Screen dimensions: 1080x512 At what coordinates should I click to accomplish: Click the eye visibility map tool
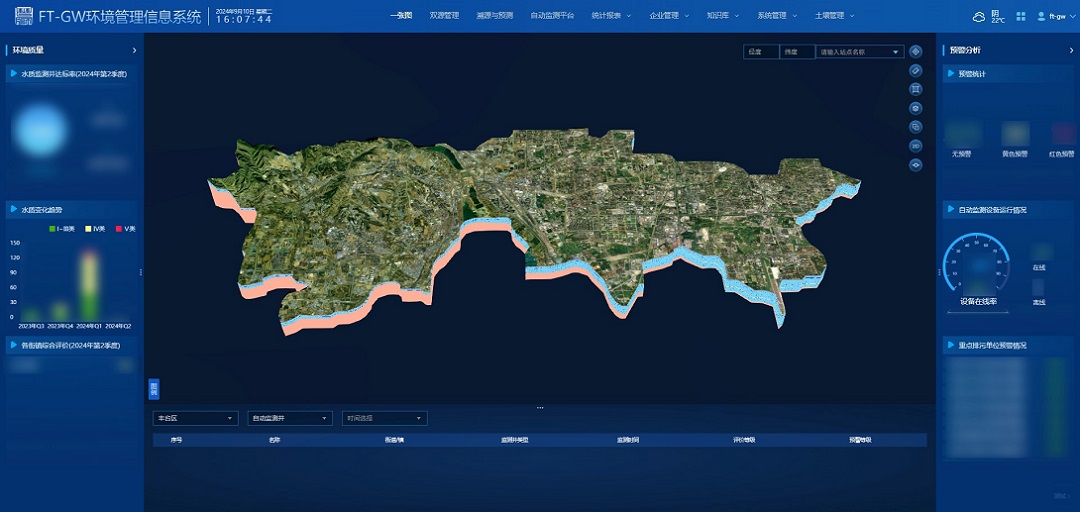(x=915, y=165)
